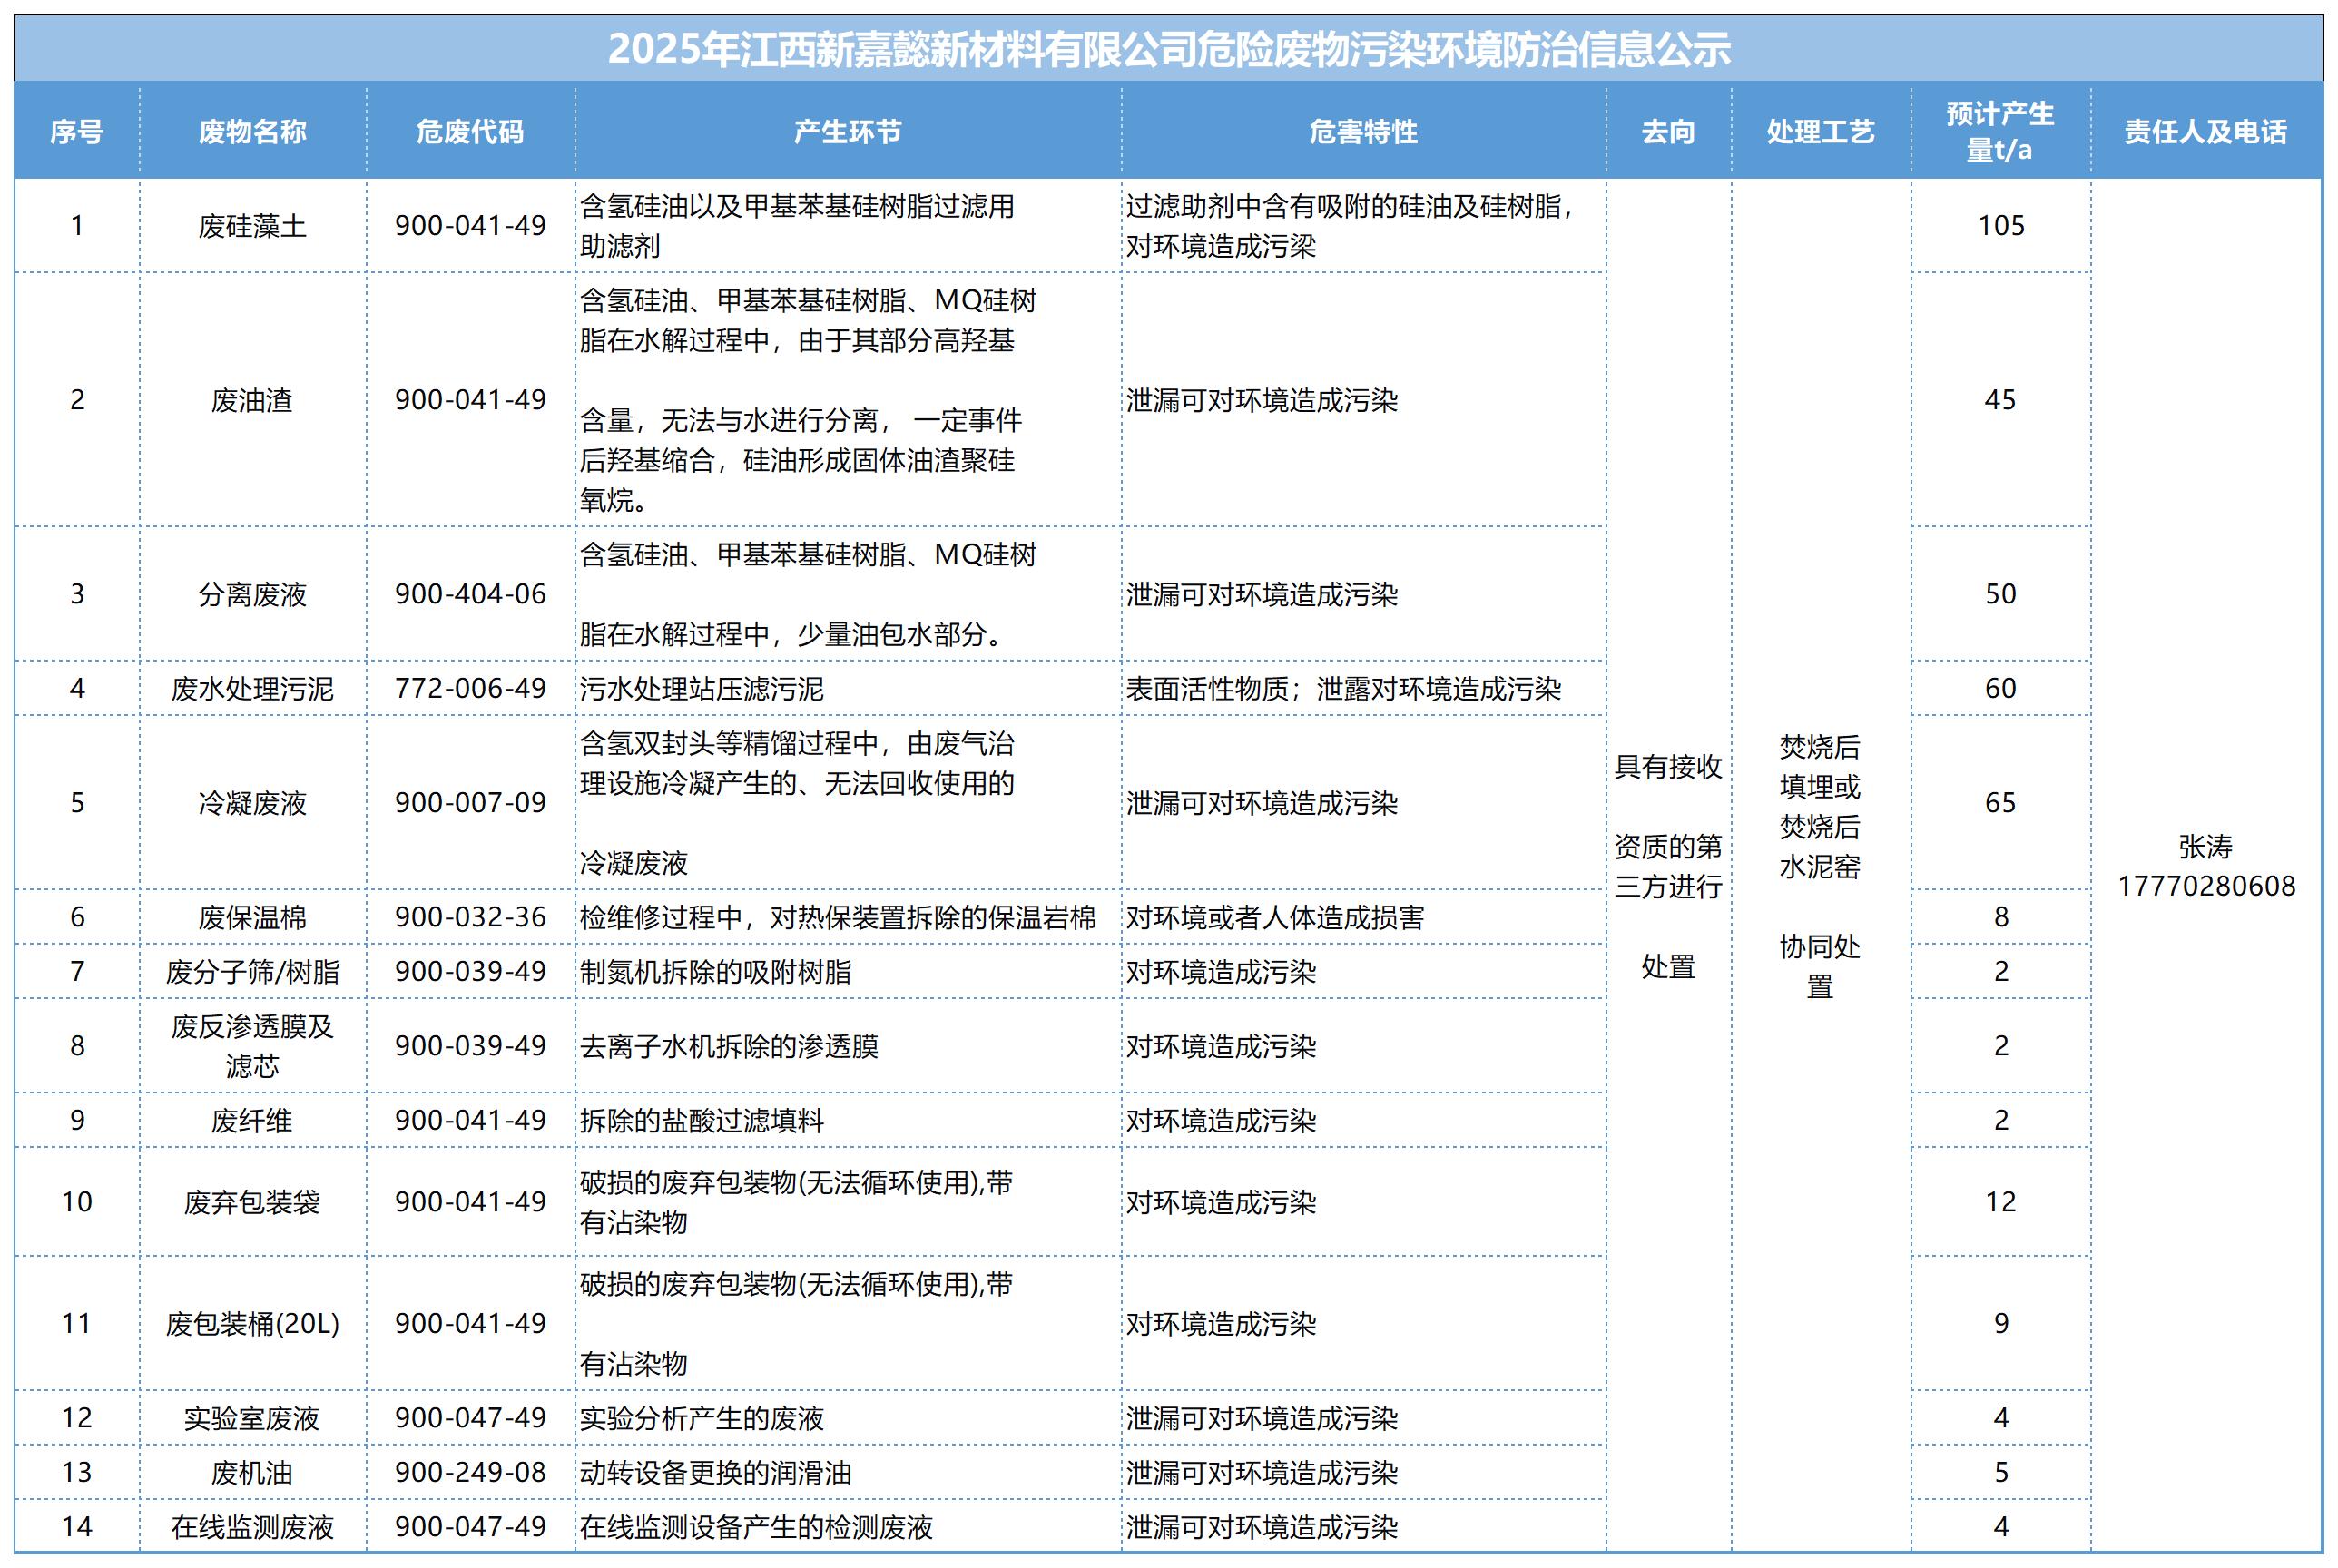Click the 冷凝废液 name cell
This screenshot has width=2338, height=1568.
[252, 803]
